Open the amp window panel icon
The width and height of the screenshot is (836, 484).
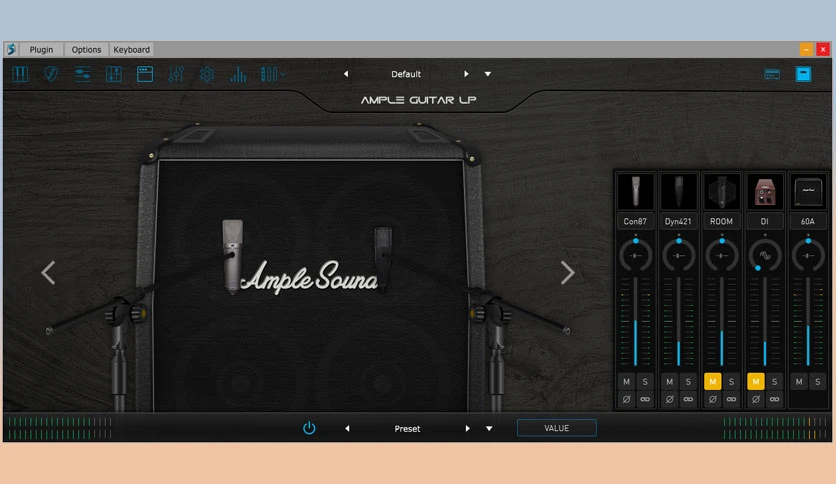144,74
